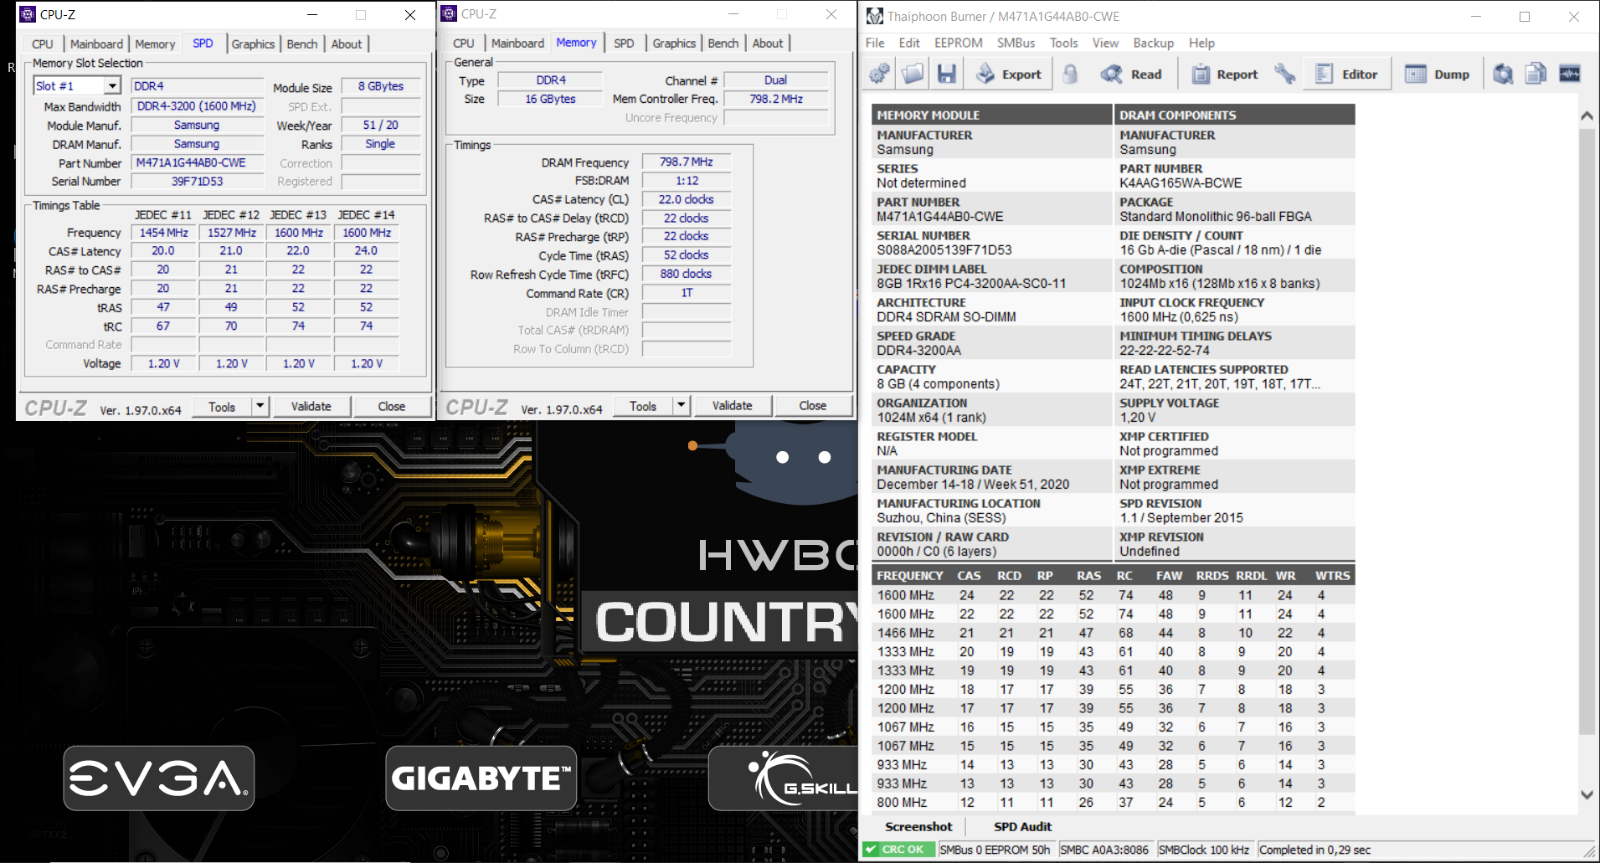Switch to Mainboard tab in SPD window
The image size is (1600, 863).
[96, 44]
